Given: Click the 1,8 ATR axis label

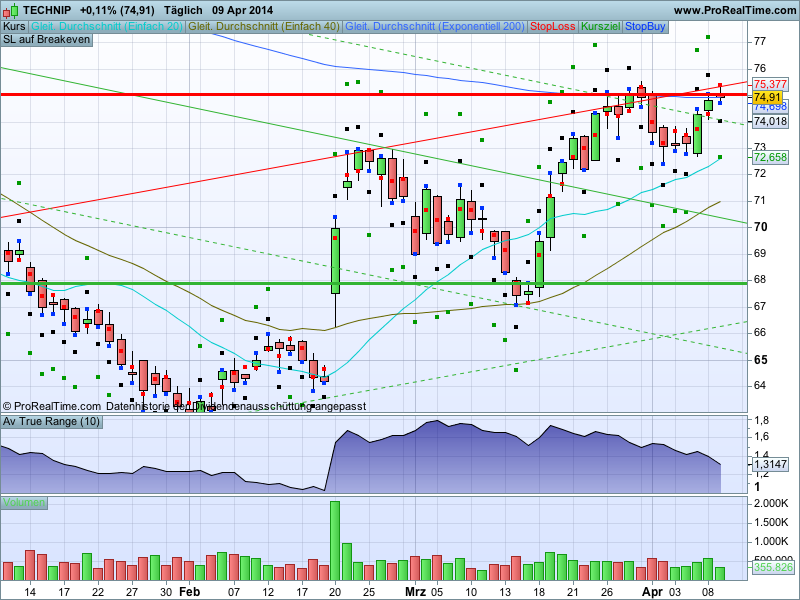Looking at the screenshot, I should pos(762,420).
